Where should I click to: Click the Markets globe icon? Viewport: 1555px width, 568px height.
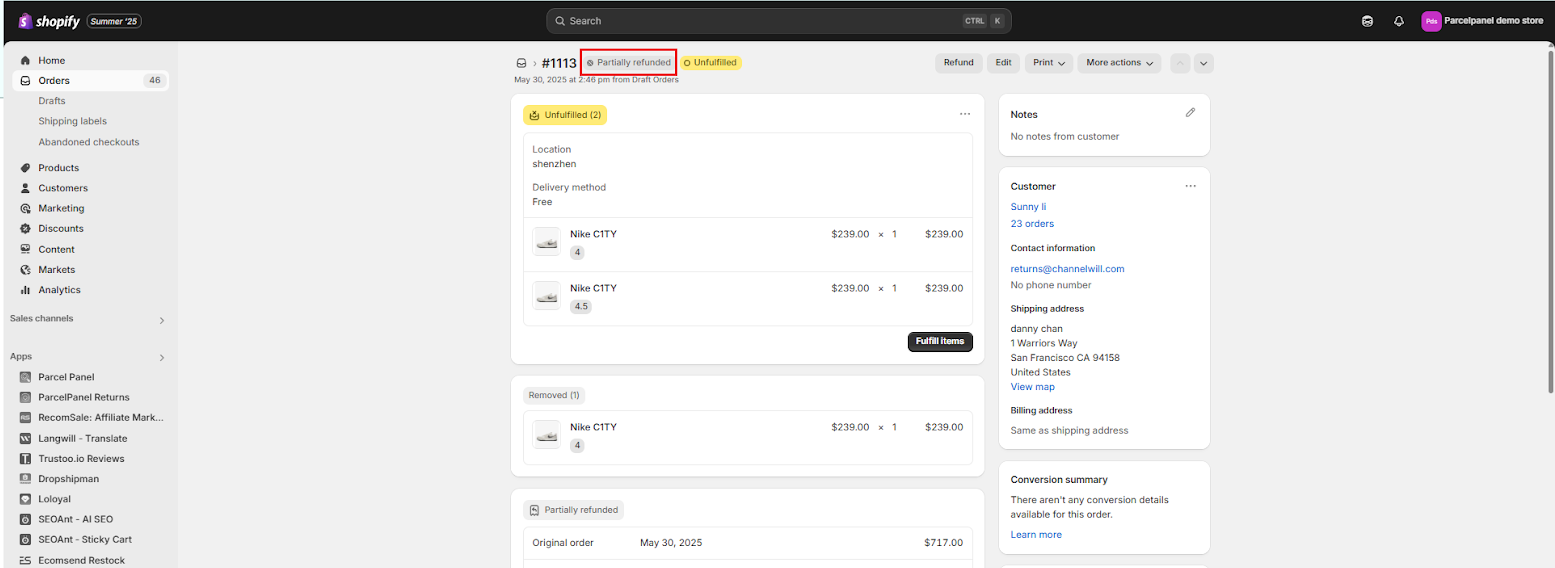[25, 270]
